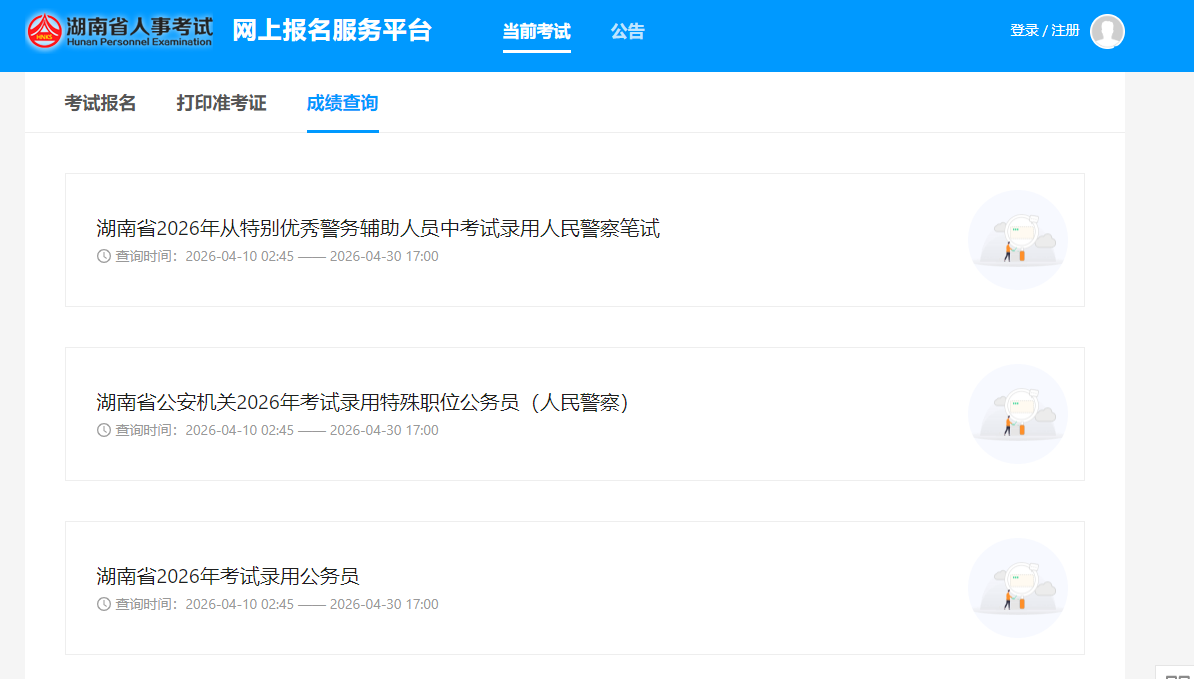The height and width of the screenshot is (679, 1194).
Task: Open the 特别优秀警务辅助人员 police written exam entry
Action: pos(378,229)
